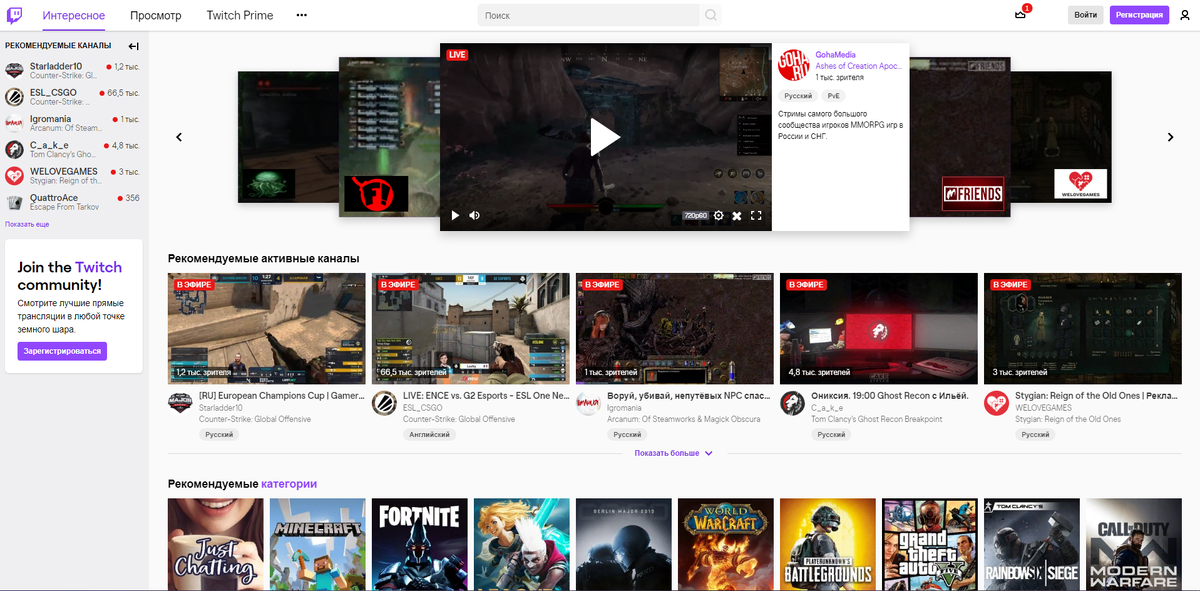Viewport: 1200px width, 591px height.
Task: Mute the featured stream volume
Action: point(475,215)
